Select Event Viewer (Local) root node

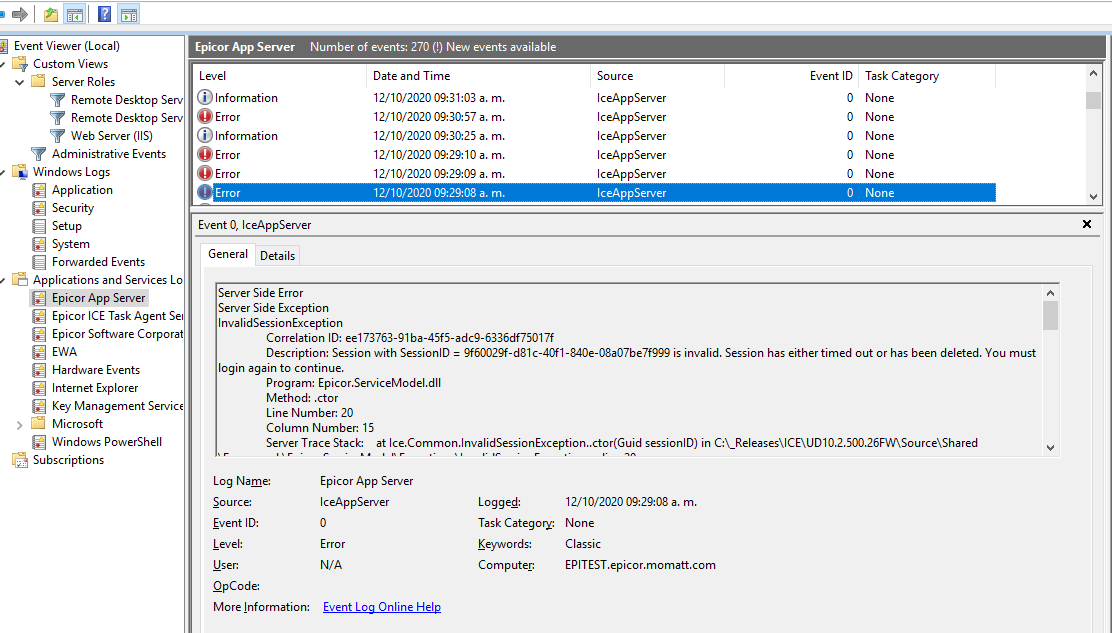click(x=67, y=46)
